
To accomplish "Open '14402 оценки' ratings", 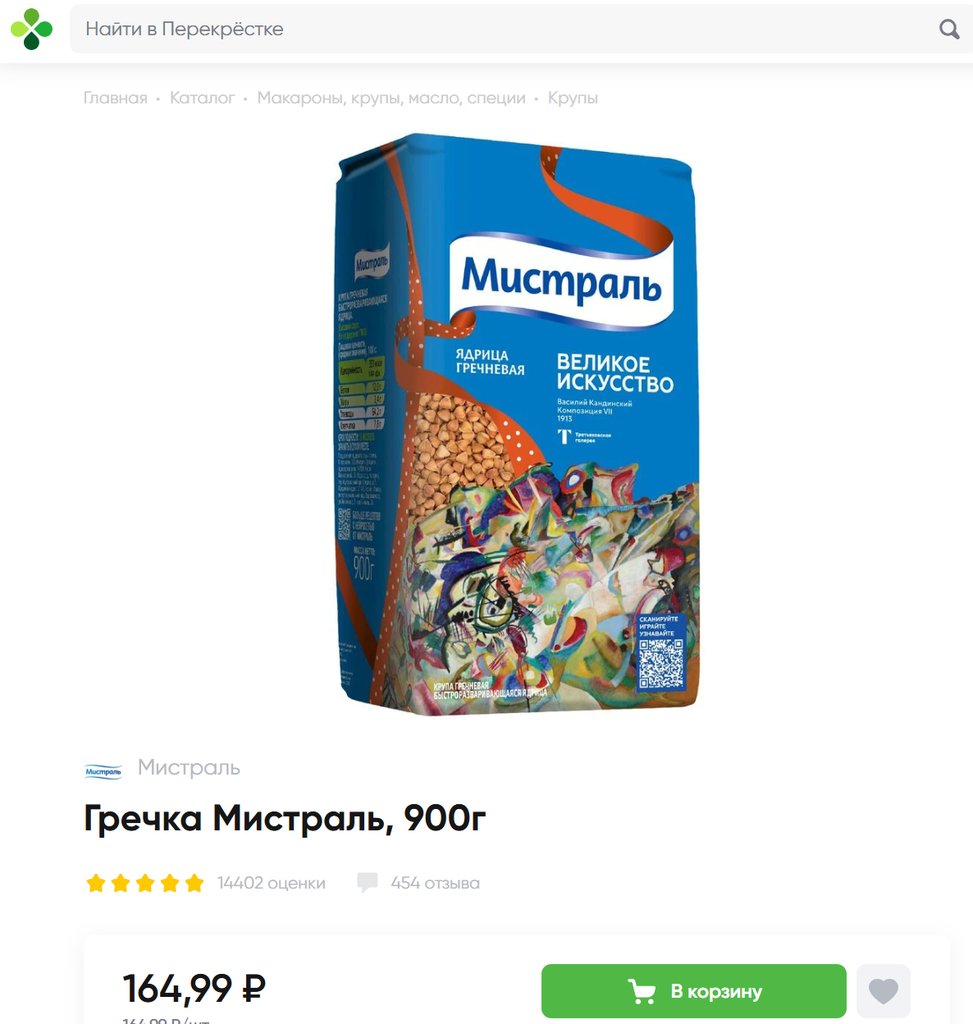I will point(271,883).
